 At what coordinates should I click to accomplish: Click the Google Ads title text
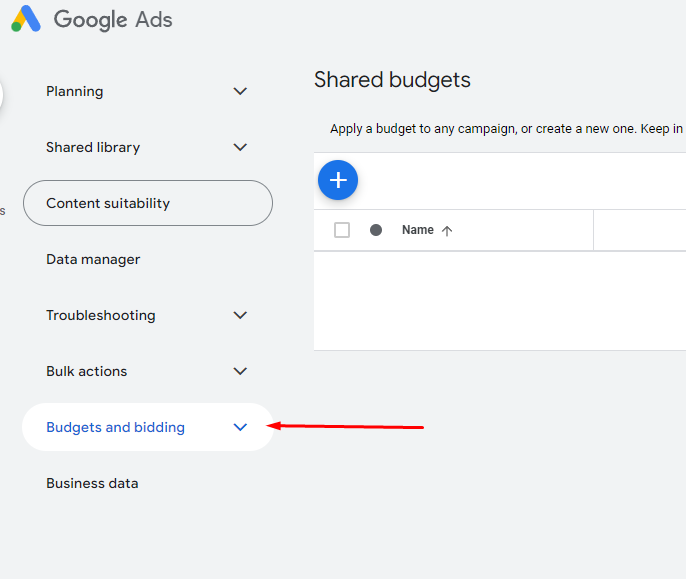coord(113,19)
